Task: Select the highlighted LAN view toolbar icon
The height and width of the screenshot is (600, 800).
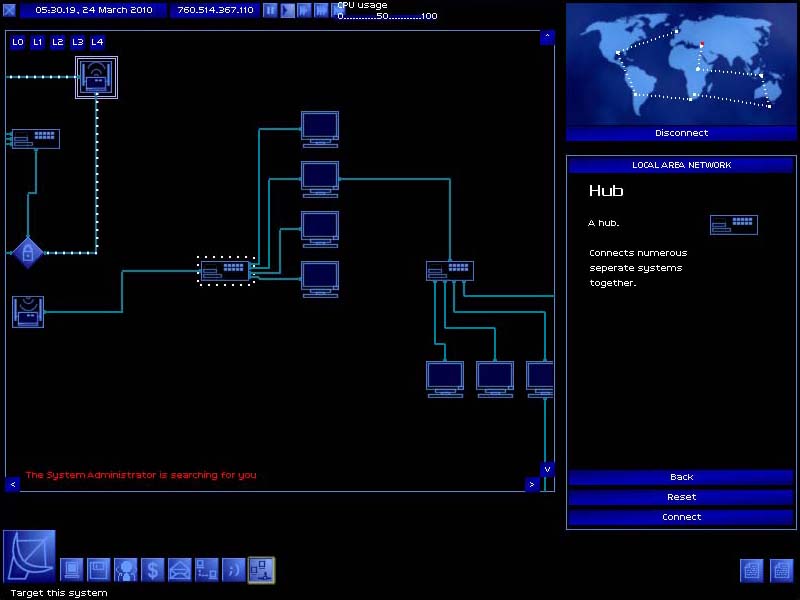Action: pos(261,570)
